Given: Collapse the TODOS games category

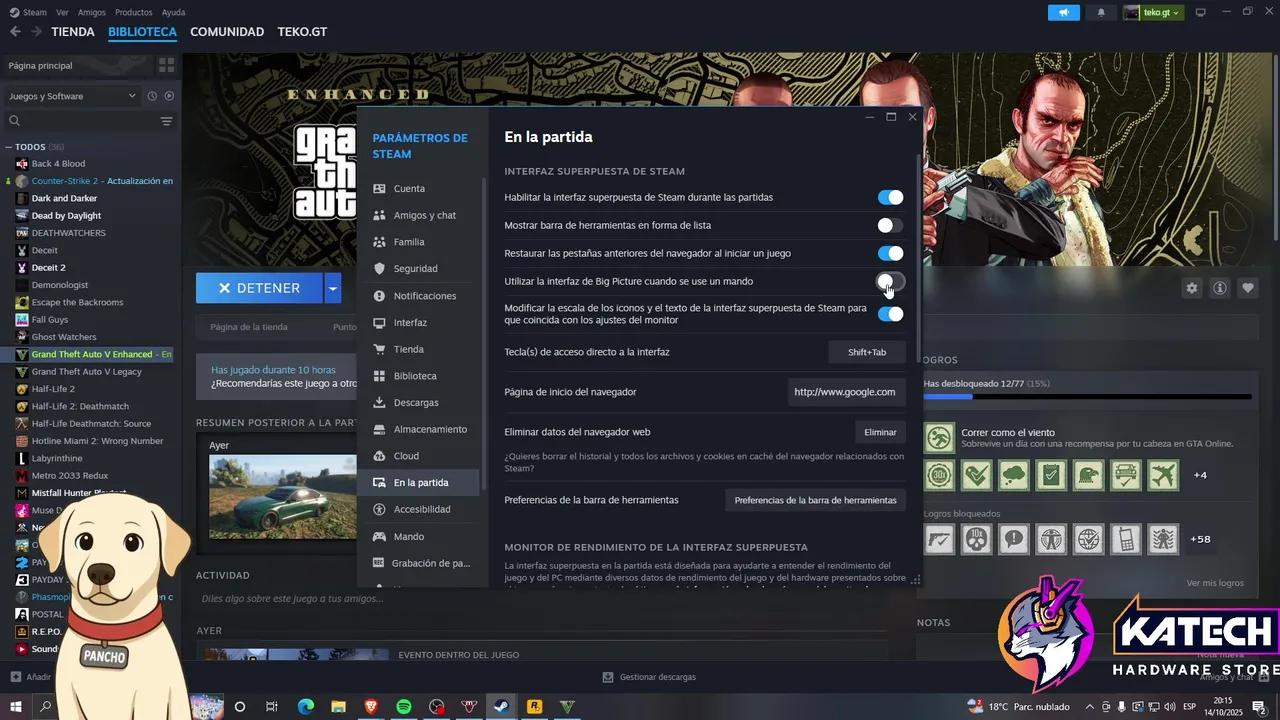Looking at the screenshot, I should click(x=9, y=147).
